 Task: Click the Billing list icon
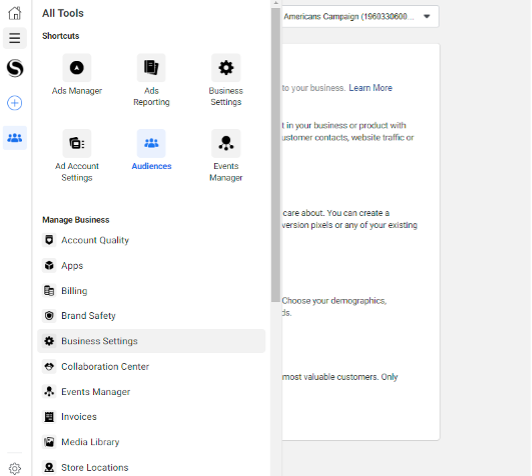[49, 291]
